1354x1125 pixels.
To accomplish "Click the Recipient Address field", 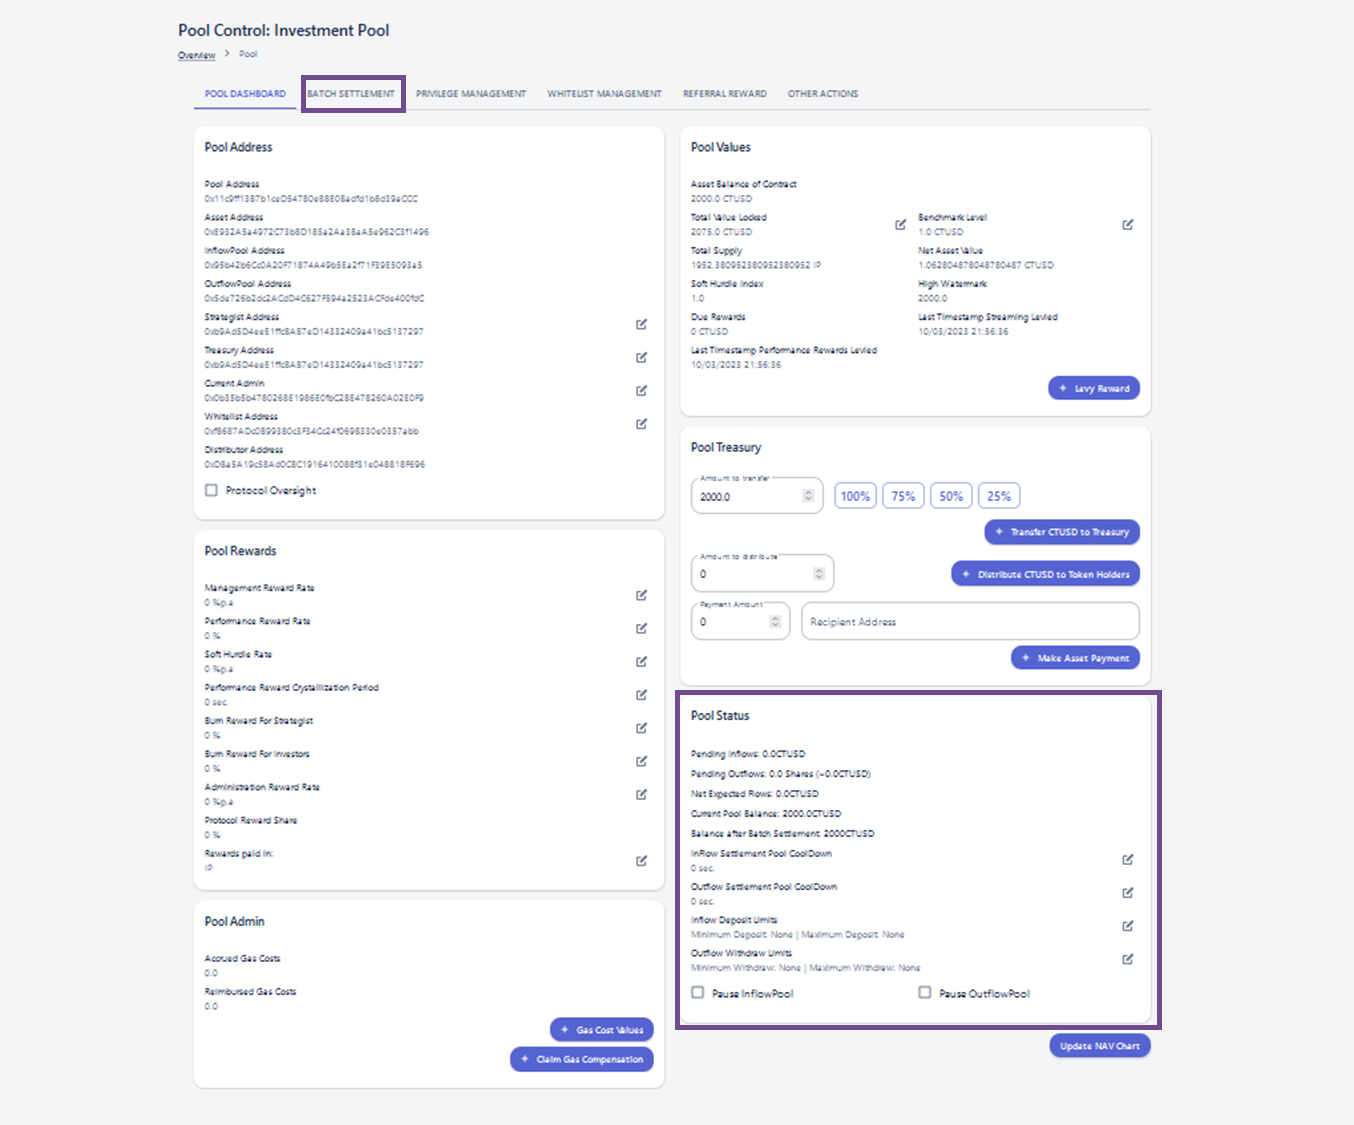I will point(969,622).
